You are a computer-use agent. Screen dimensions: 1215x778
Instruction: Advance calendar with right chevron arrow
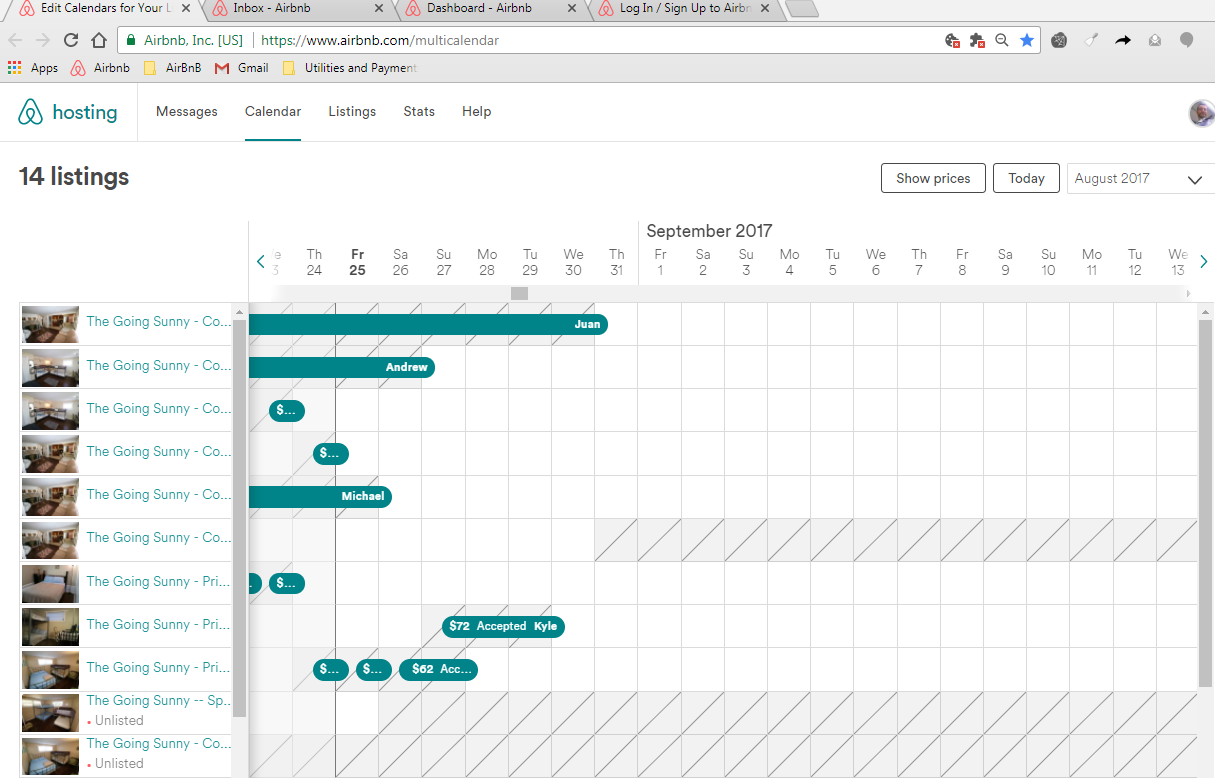(1204, 261)
